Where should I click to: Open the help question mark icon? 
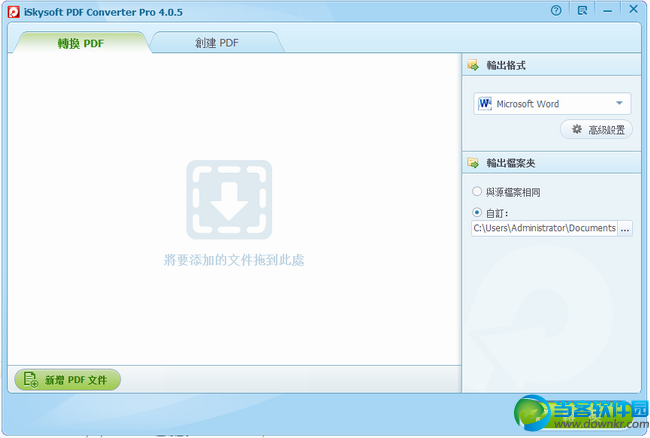click(x=556, y=11)
